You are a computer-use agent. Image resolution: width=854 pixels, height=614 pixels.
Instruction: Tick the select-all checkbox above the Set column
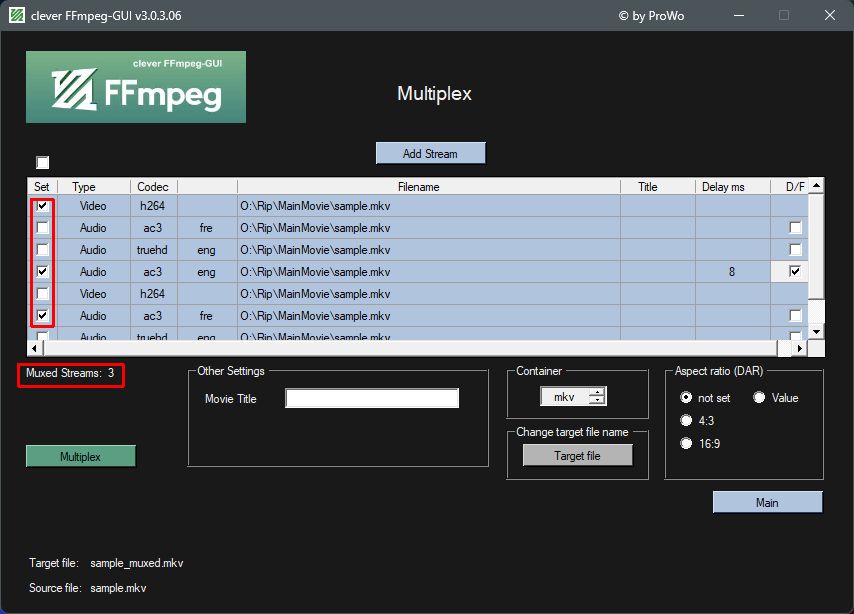click(x=42, y=162)
